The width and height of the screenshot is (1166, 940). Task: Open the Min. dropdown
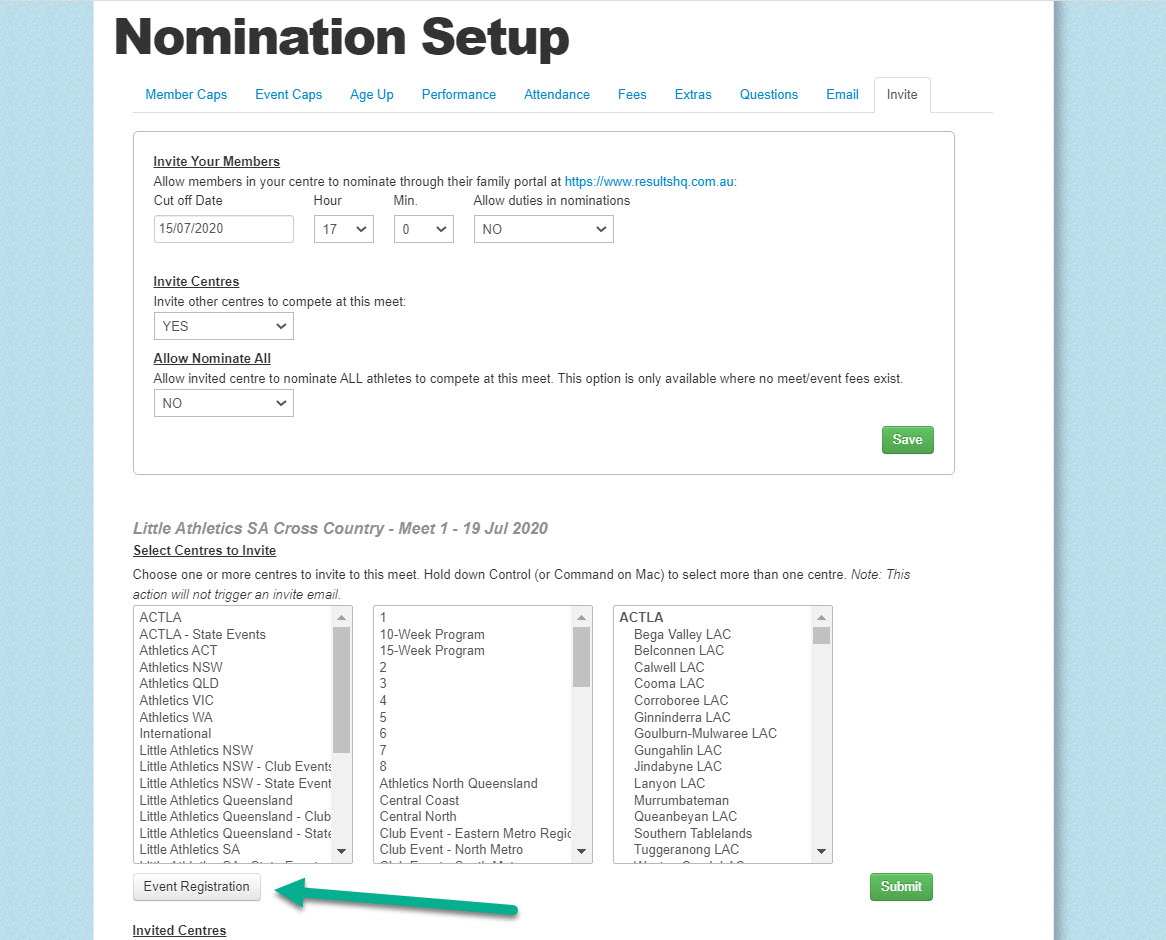423,229
